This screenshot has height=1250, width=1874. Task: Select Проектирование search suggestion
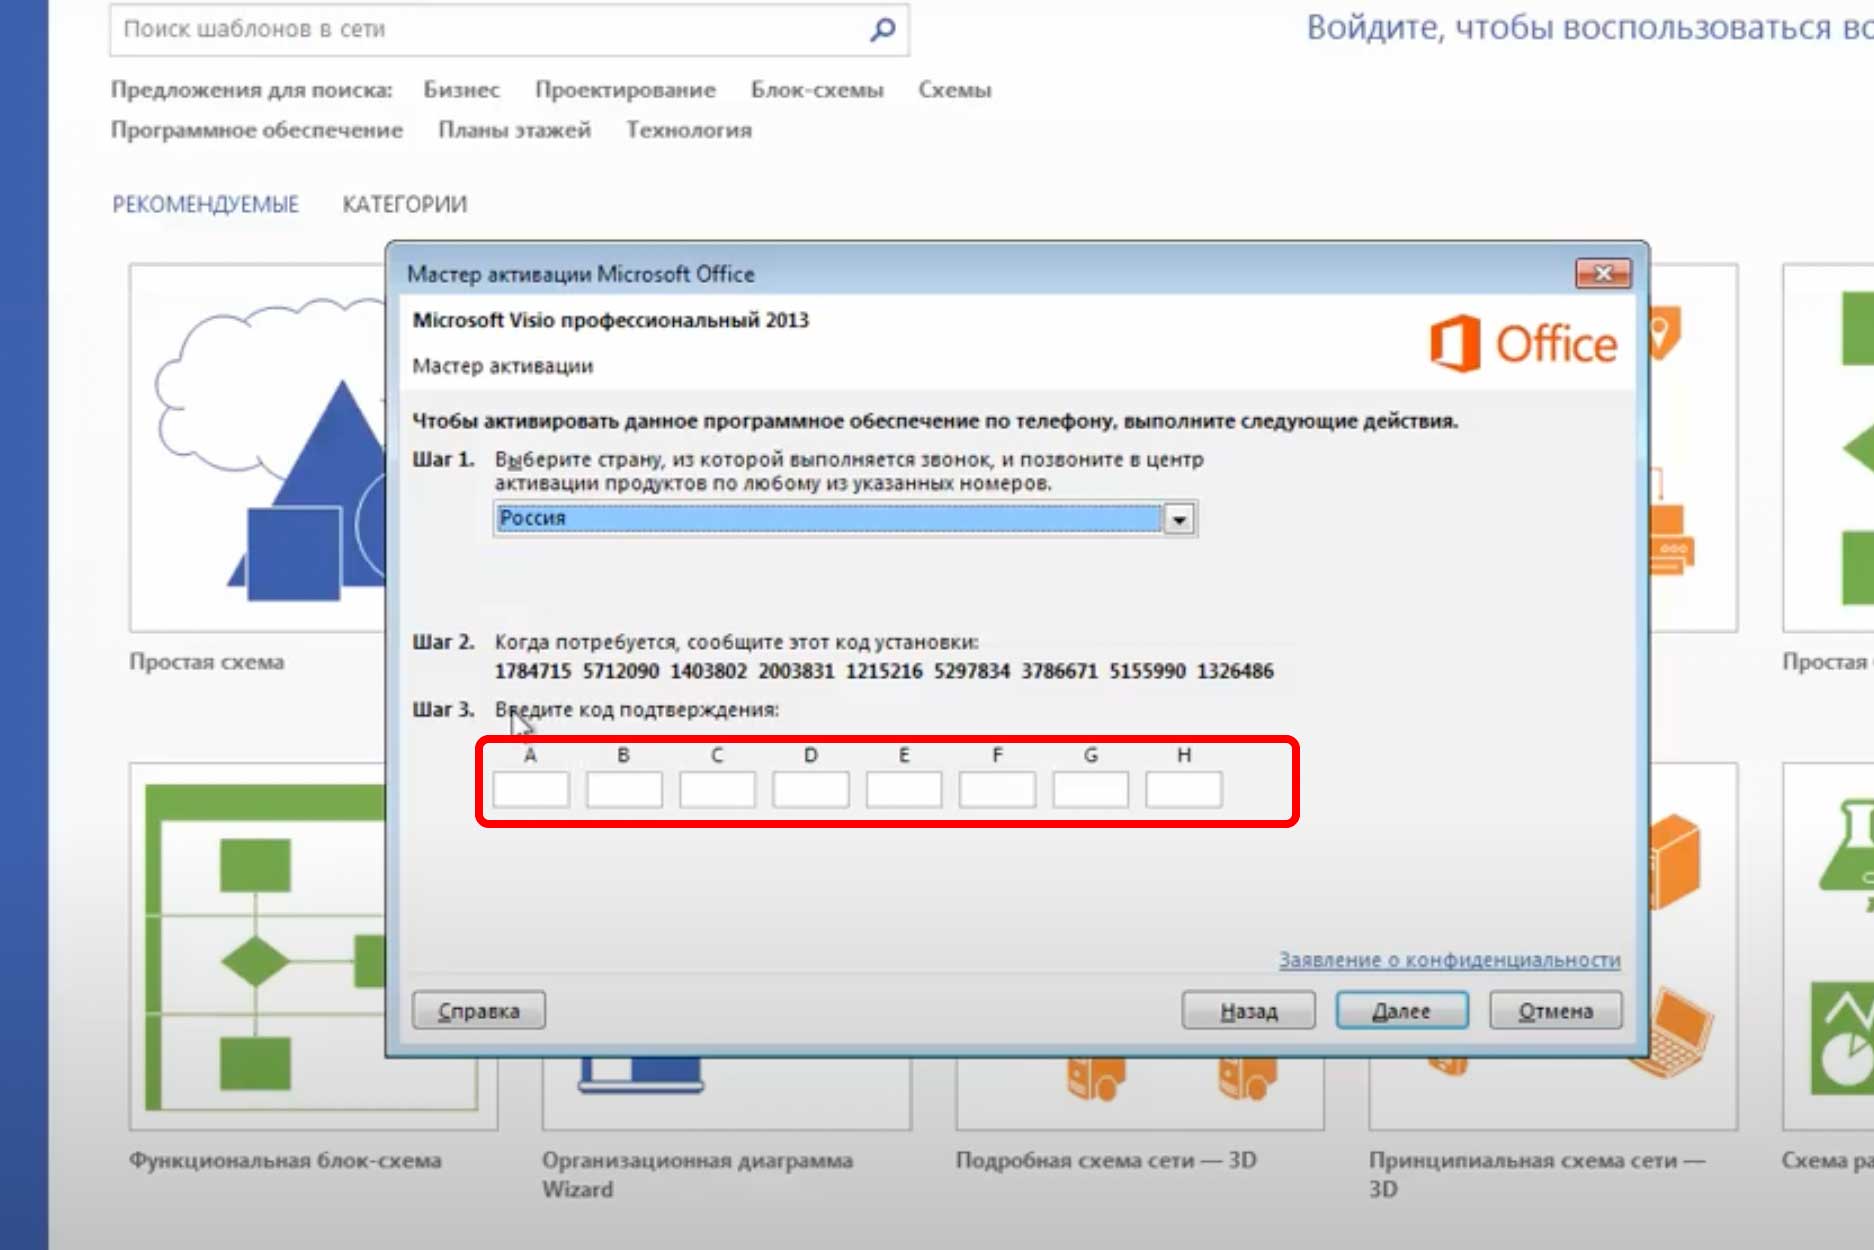click(625, 90)
